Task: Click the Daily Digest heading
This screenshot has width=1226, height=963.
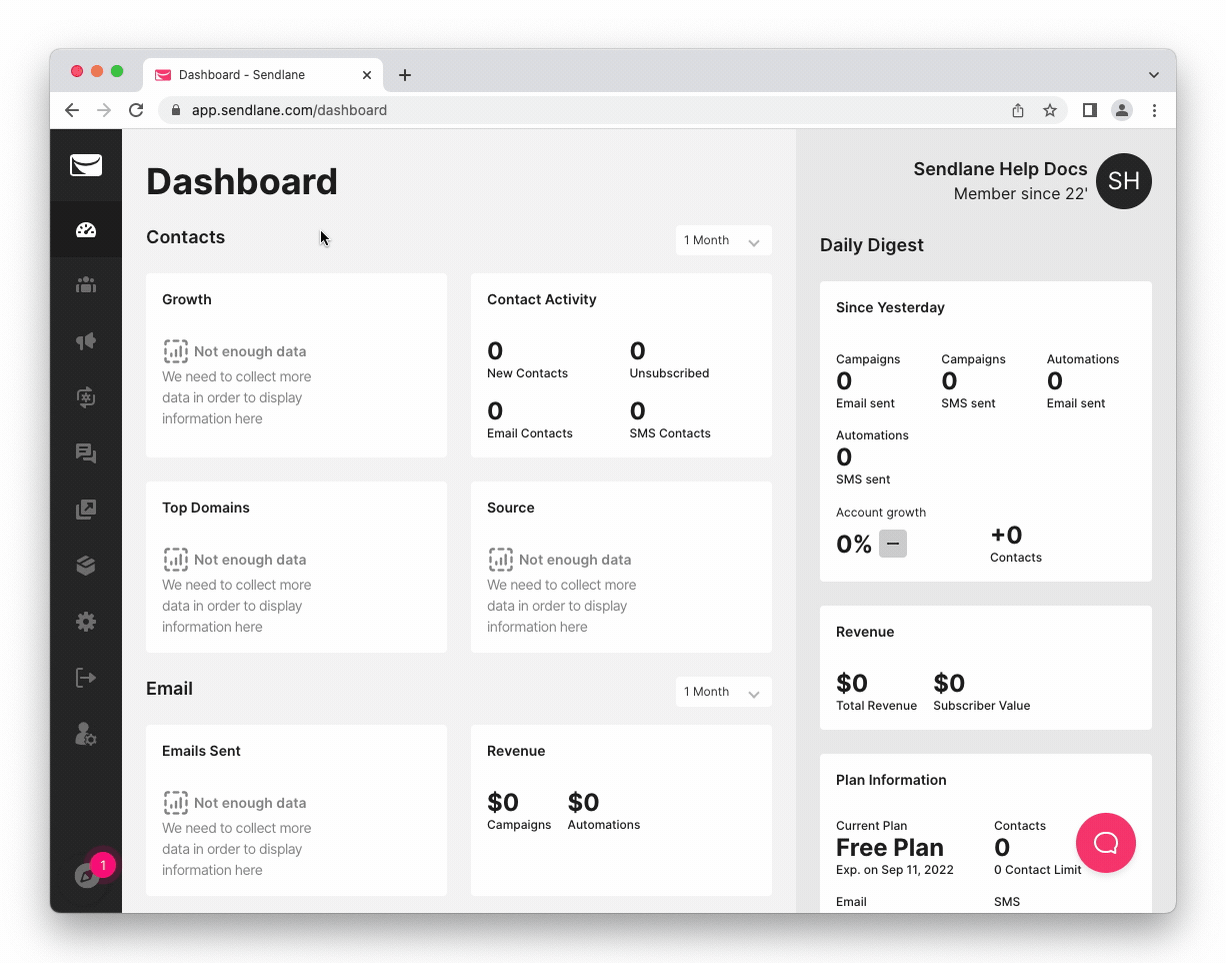Action: coord(872,245)
